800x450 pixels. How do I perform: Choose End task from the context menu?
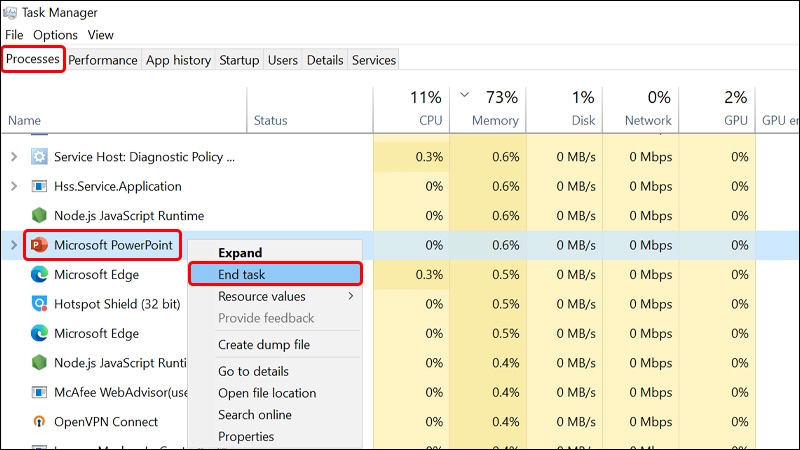276,274
